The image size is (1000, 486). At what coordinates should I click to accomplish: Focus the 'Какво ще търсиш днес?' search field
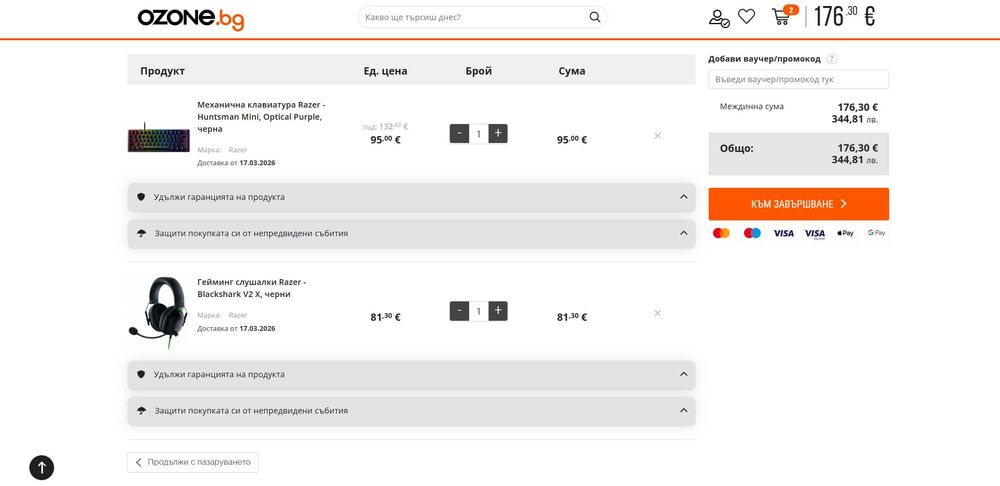[x=473, y=17]
